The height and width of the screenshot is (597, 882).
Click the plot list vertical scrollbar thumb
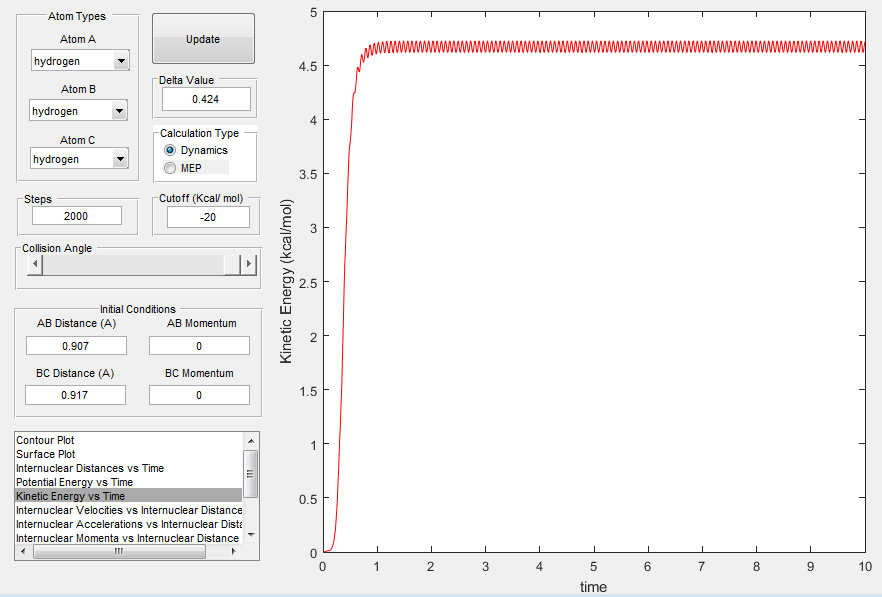click(x=251, y=474)
